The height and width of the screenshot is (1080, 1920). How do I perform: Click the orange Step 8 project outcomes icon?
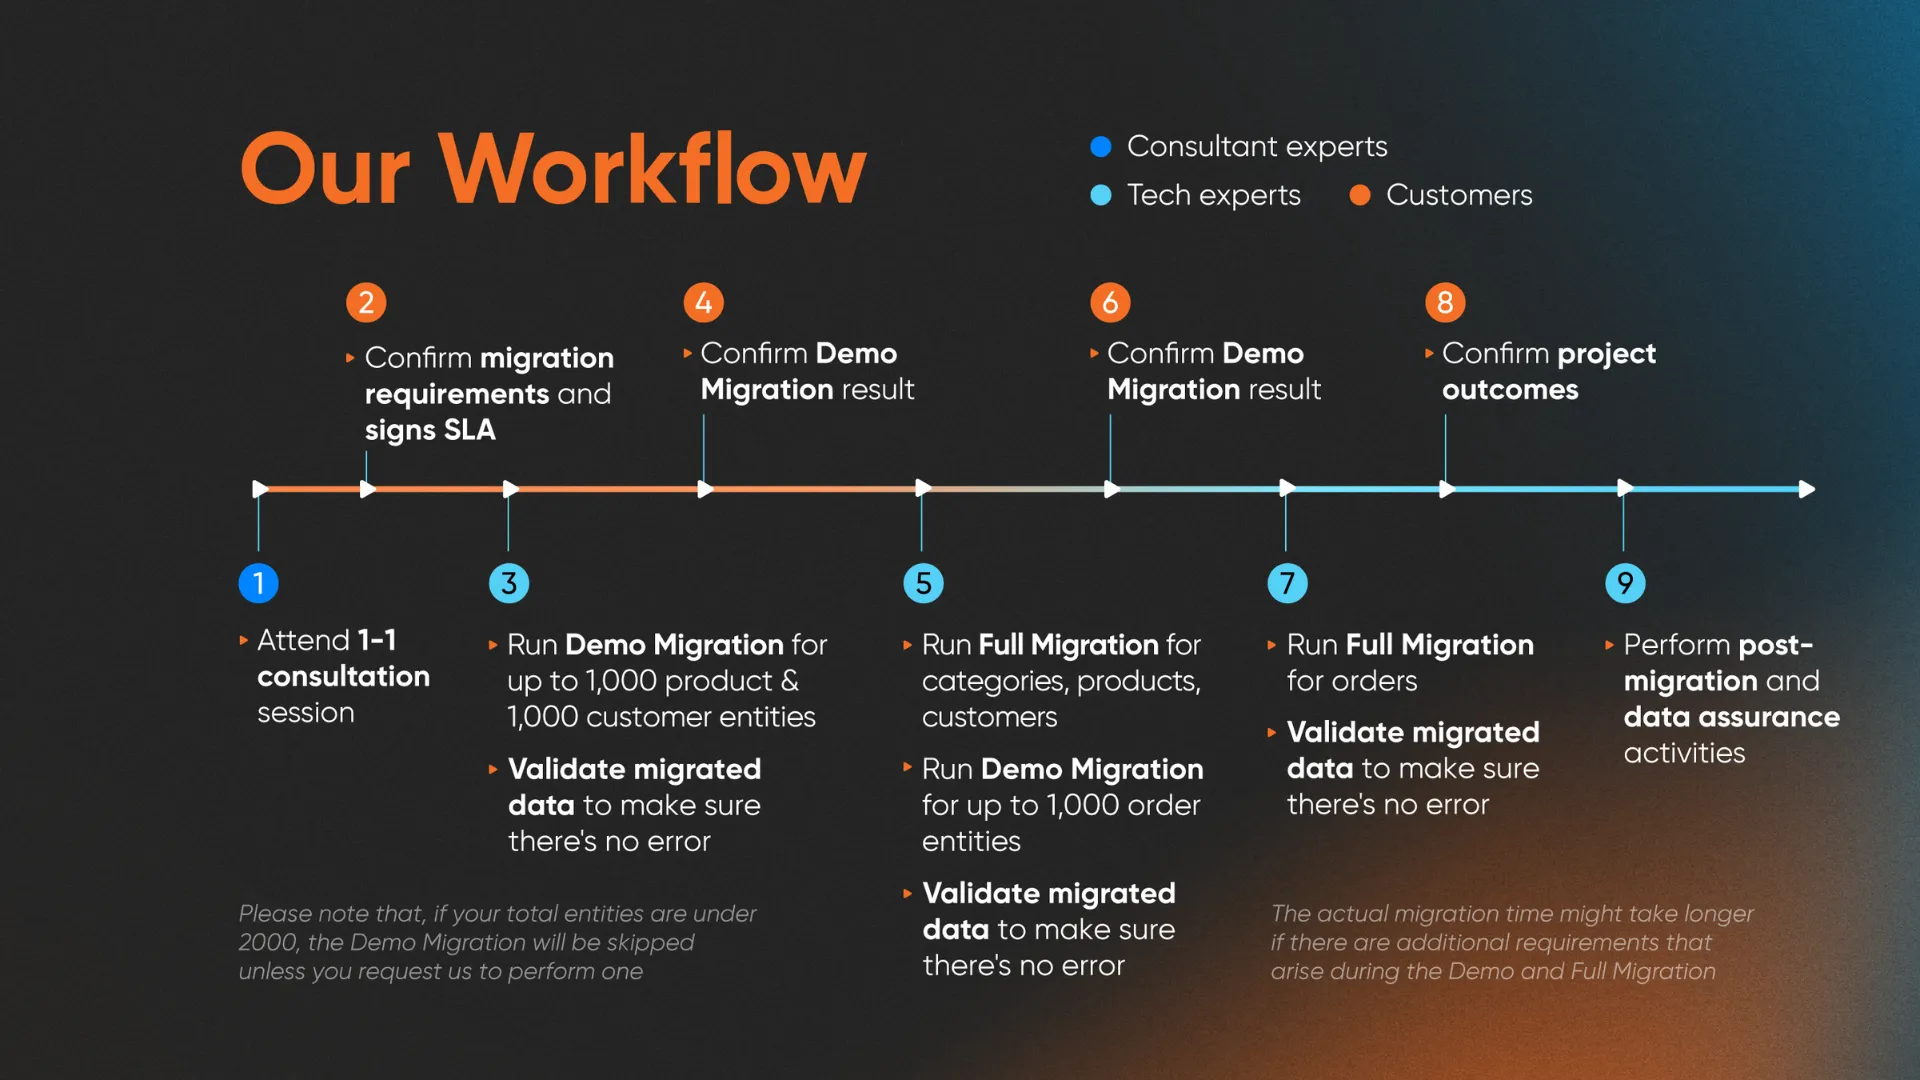[1445, 298]
